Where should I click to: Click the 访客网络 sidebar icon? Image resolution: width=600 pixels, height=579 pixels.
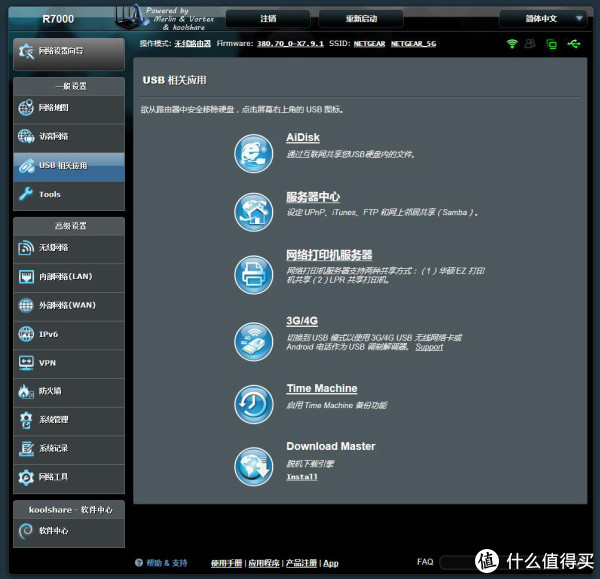point(26,136)
